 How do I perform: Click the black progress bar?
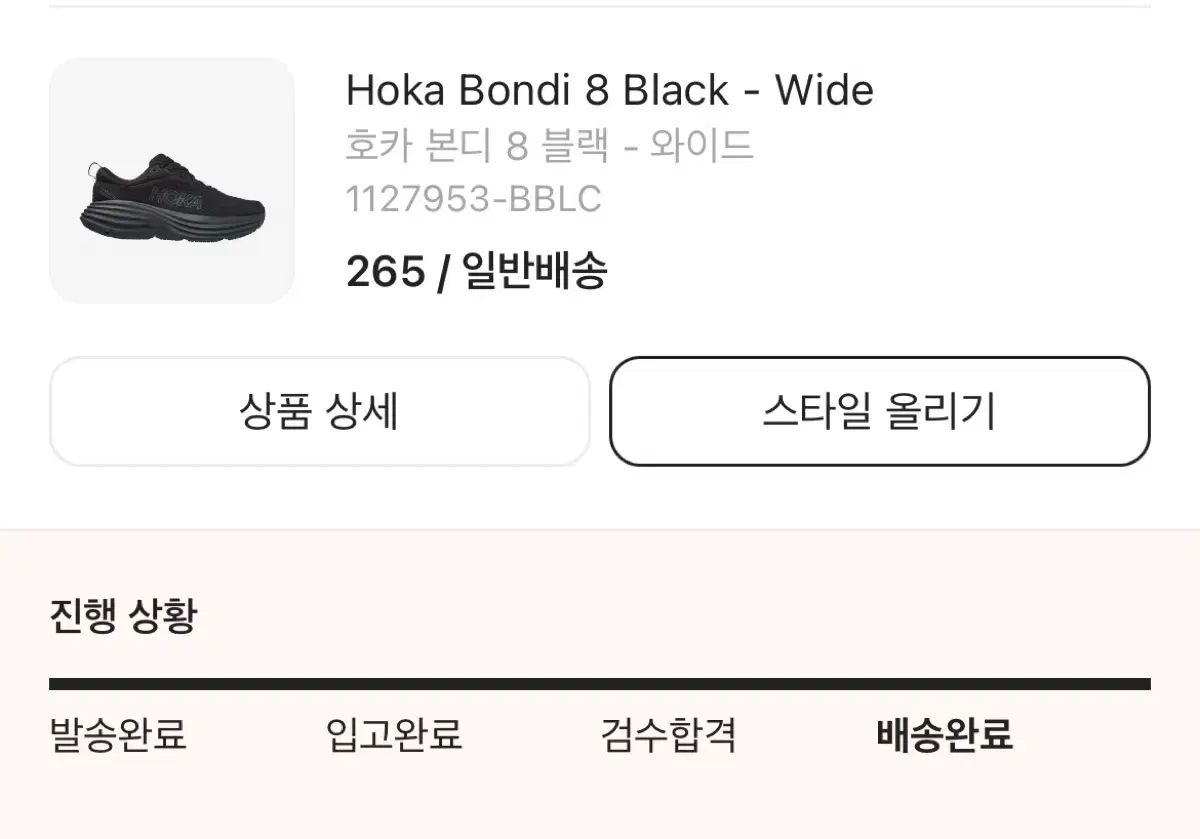[600, 684]
